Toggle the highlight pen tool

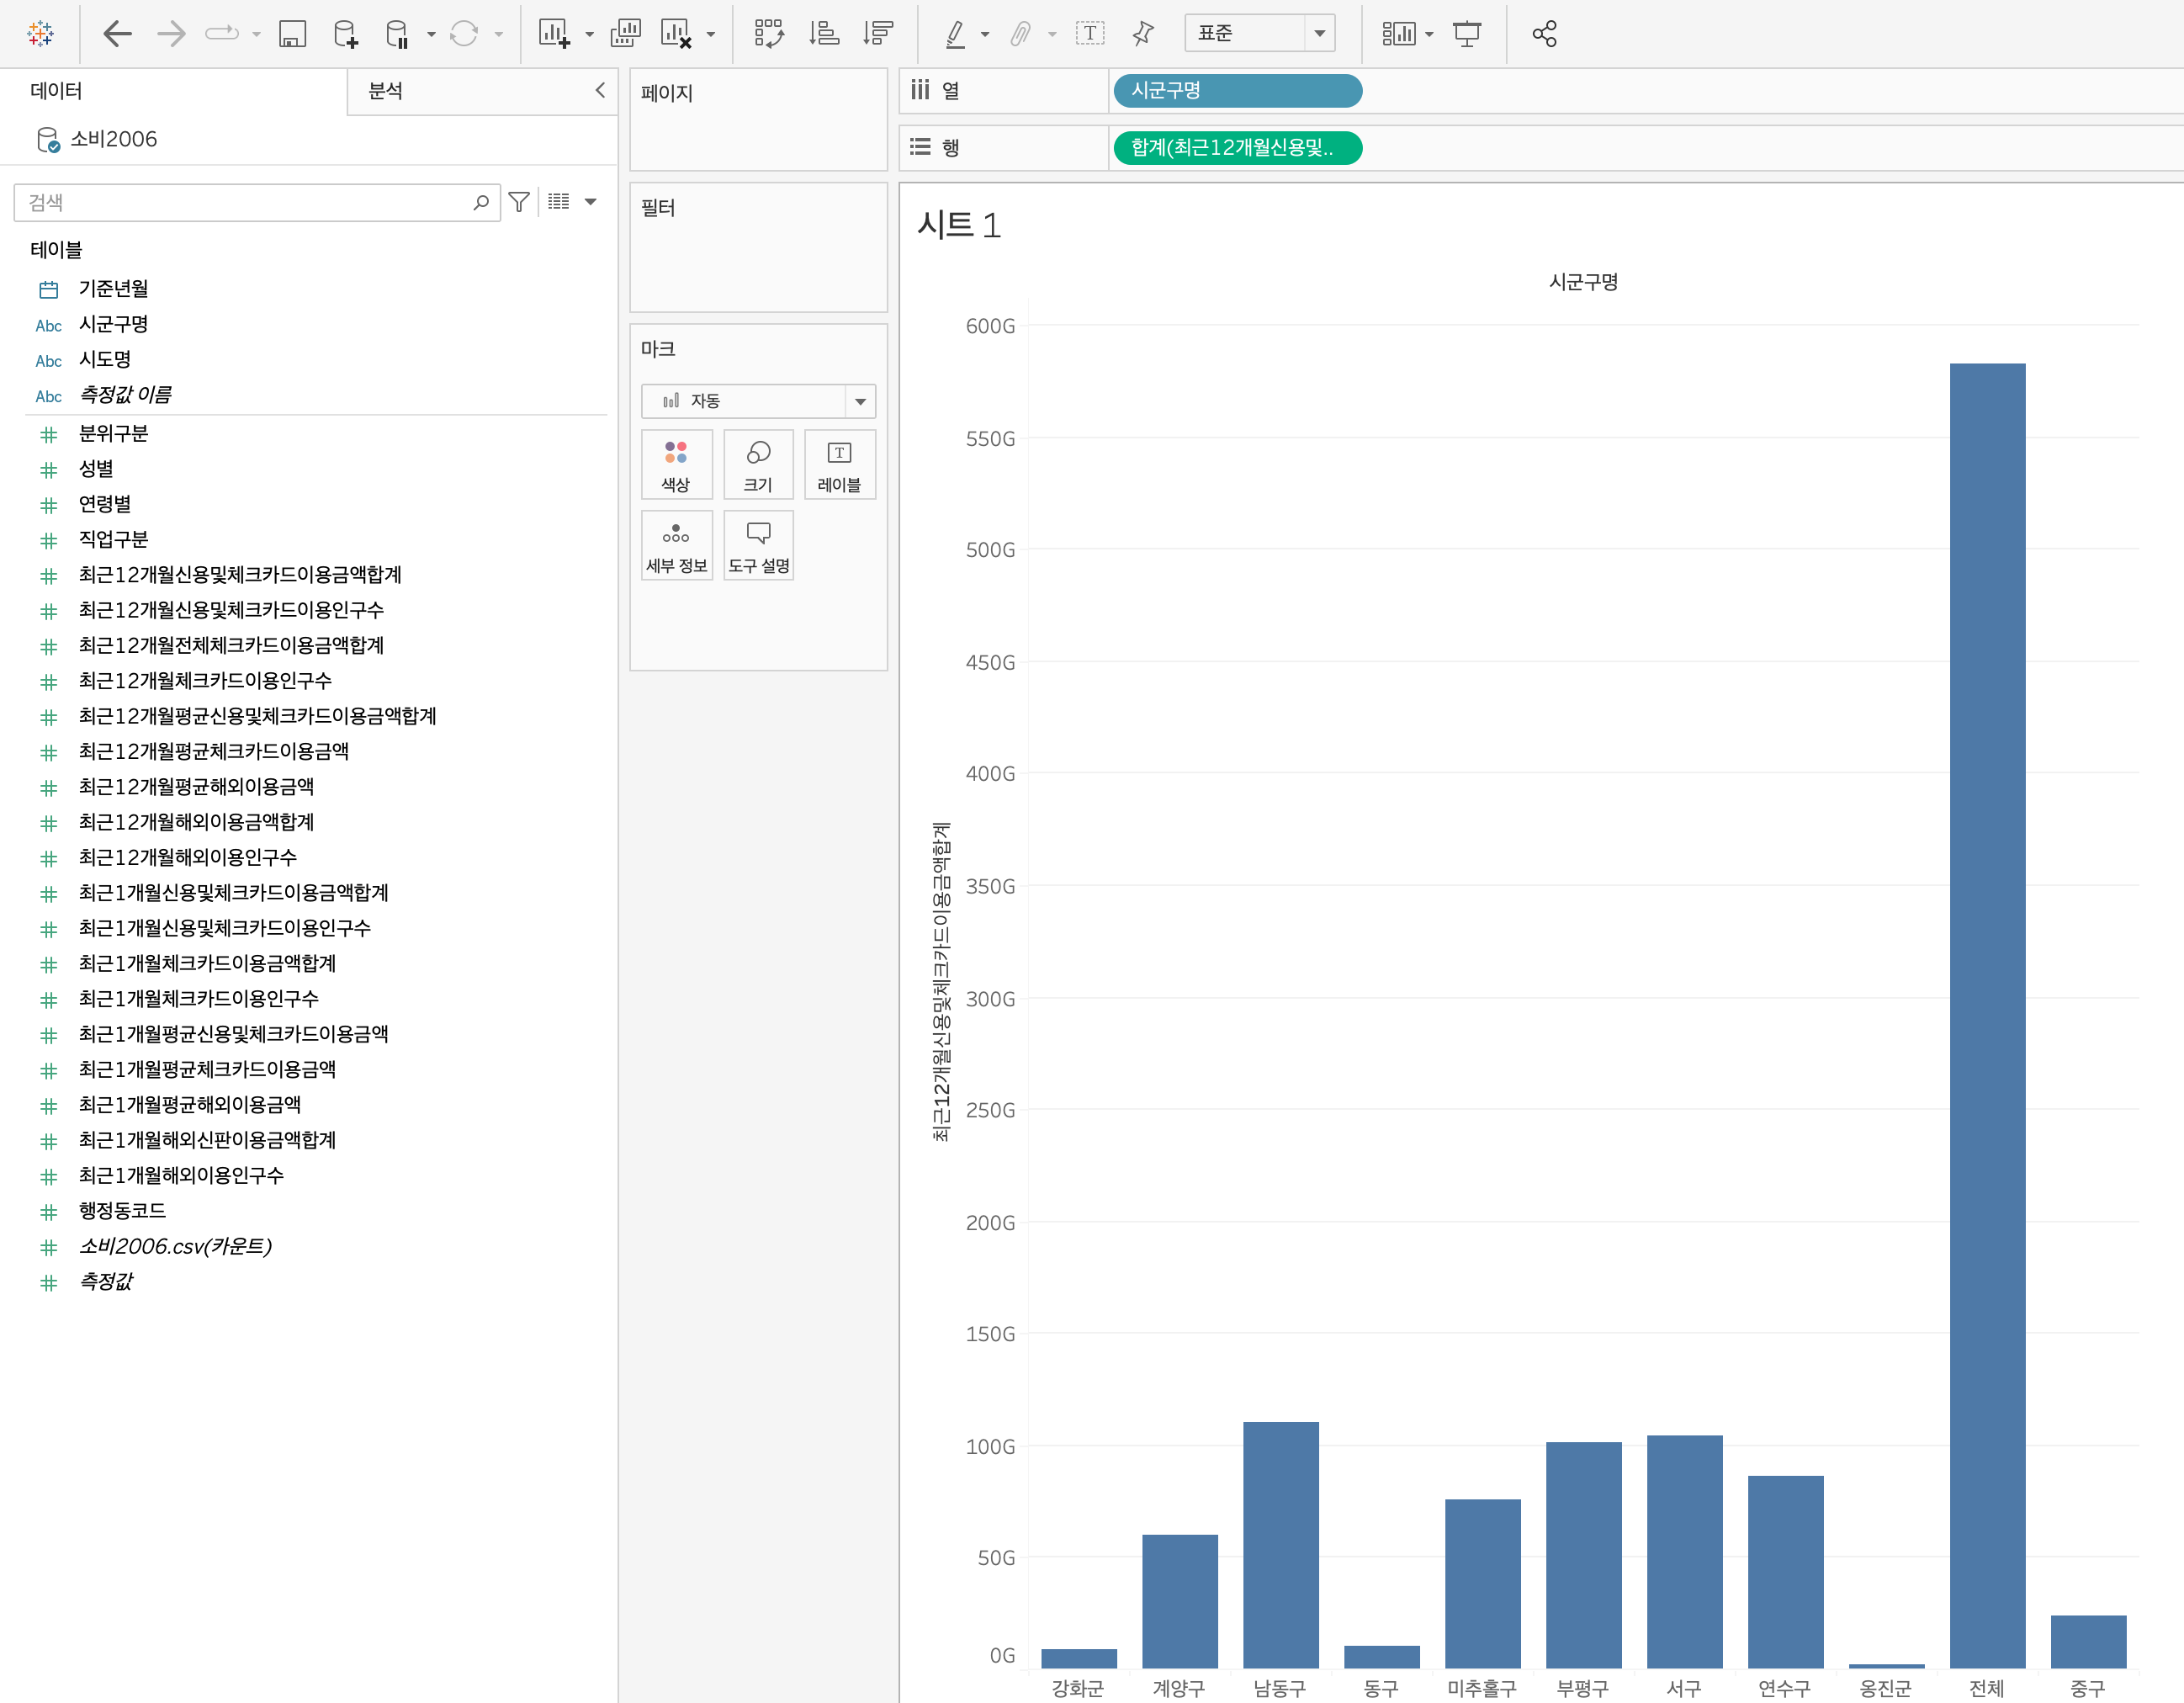point(955,34)
